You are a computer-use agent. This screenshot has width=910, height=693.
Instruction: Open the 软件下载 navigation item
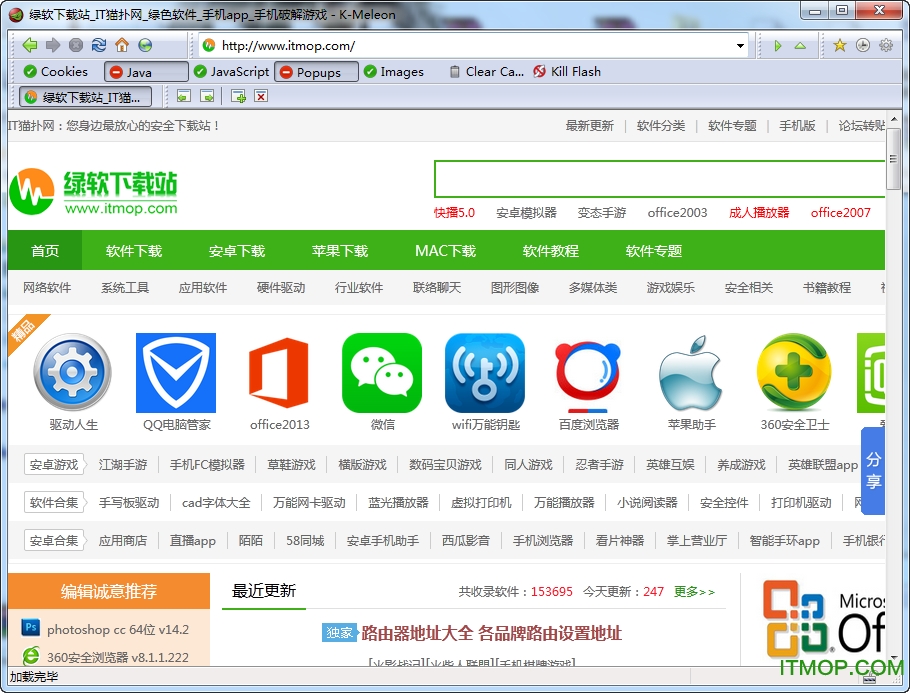(x=133, y=251)
